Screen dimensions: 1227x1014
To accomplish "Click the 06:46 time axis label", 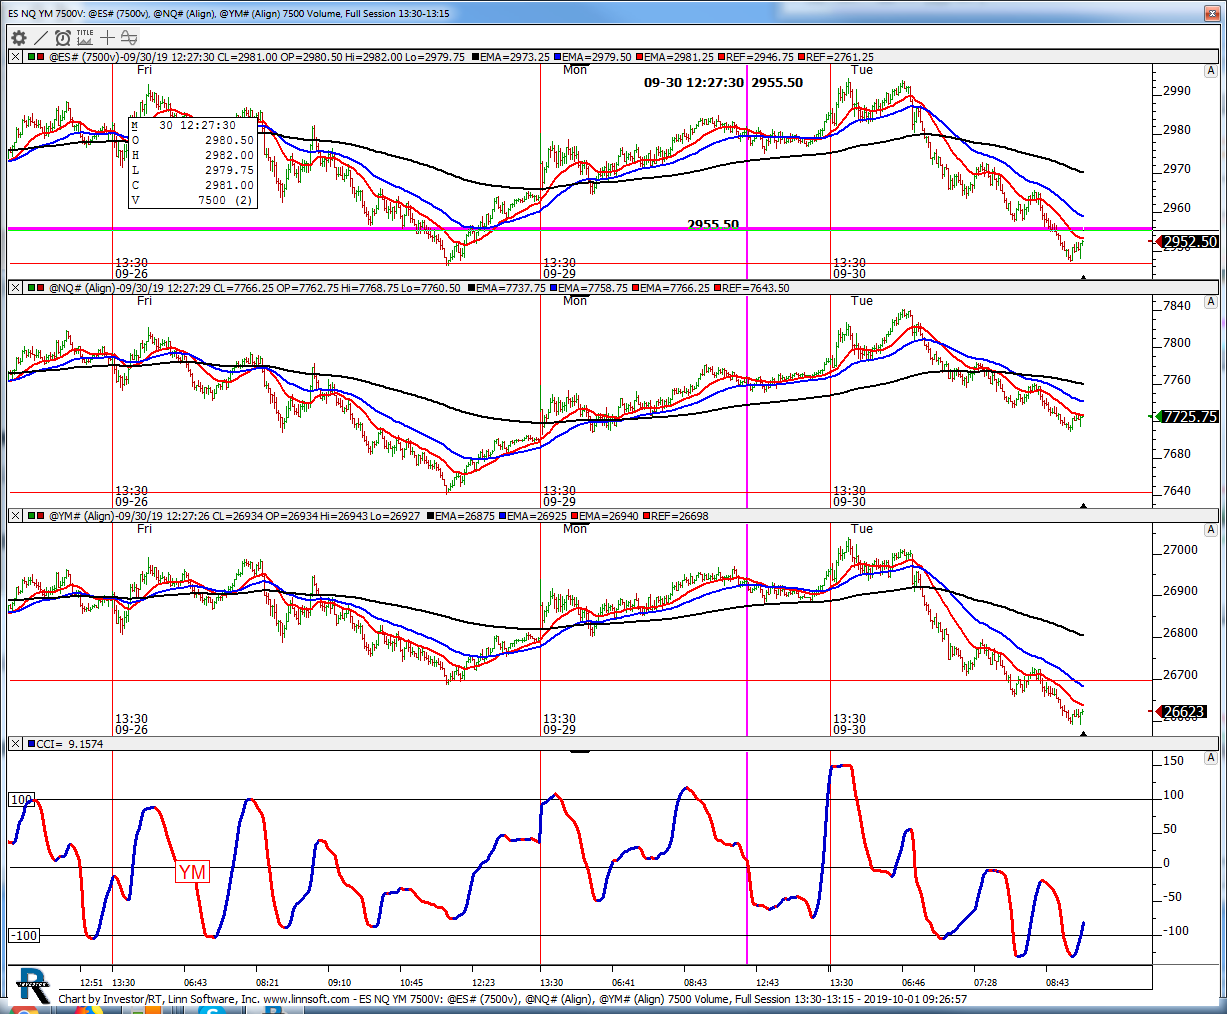I will 913,983.
